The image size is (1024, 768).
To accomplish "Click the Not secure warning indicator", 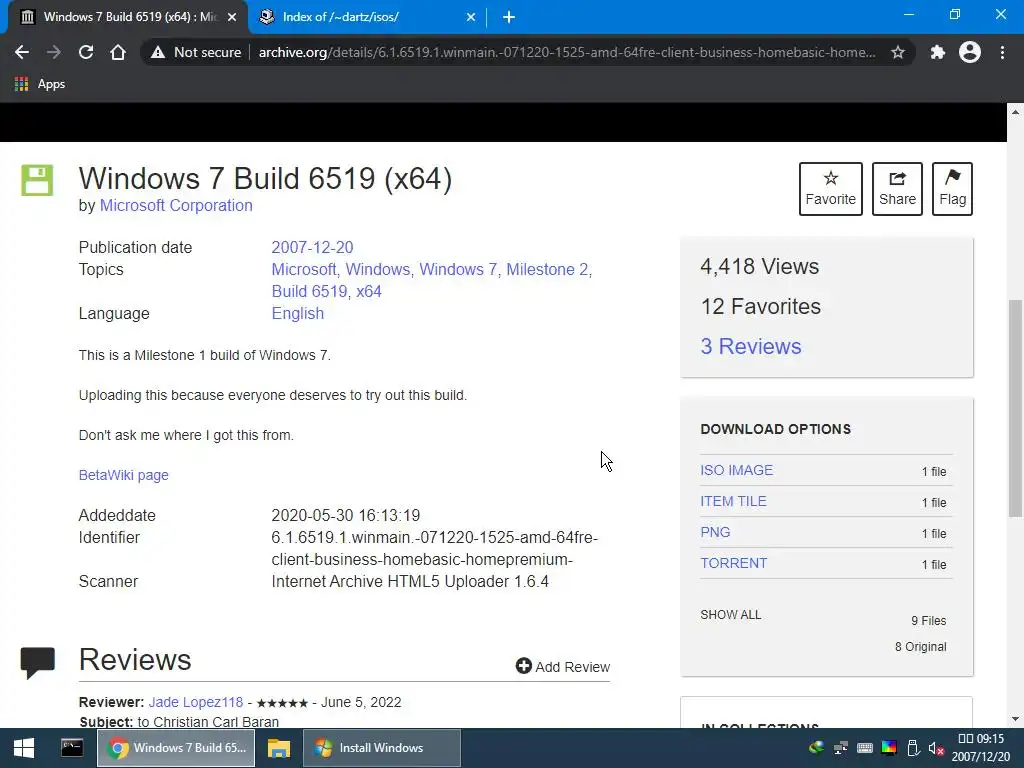I will click(x=196, y=52).
